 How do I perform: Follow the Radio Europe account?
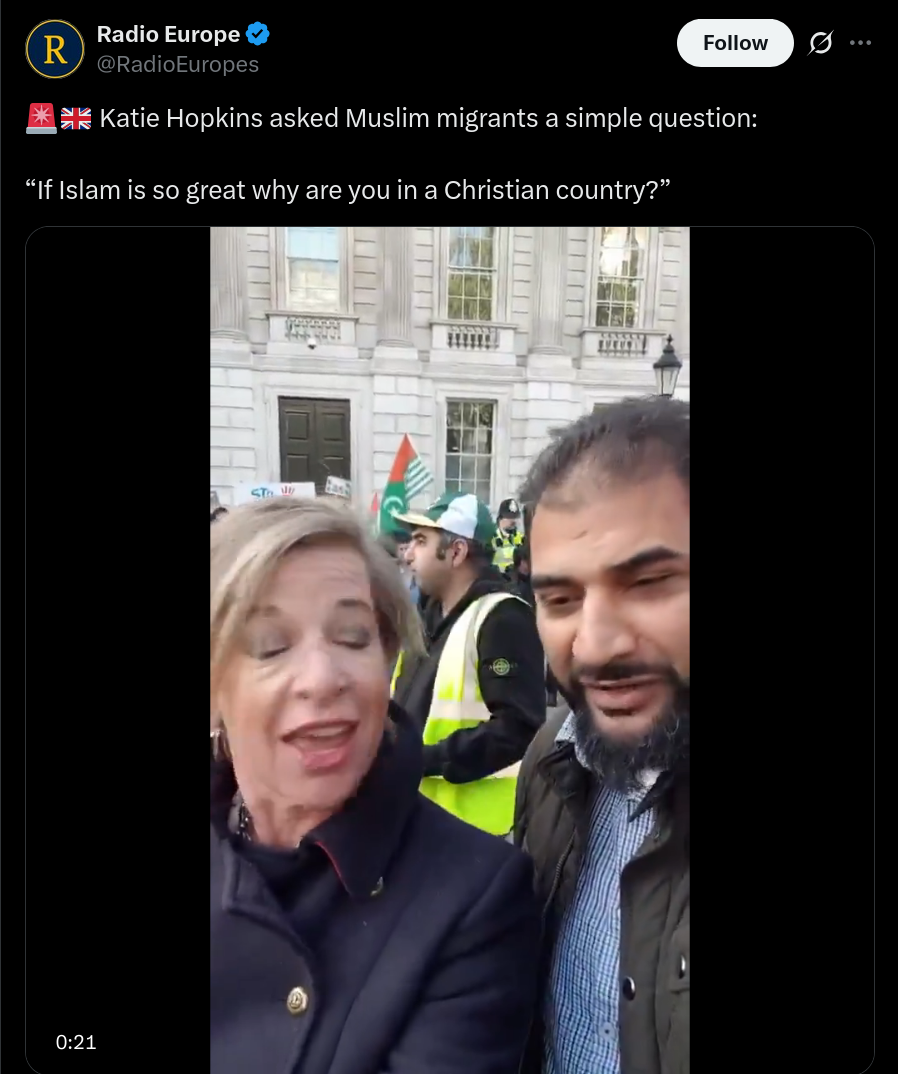pyautogui.click(x=735, y=42)
